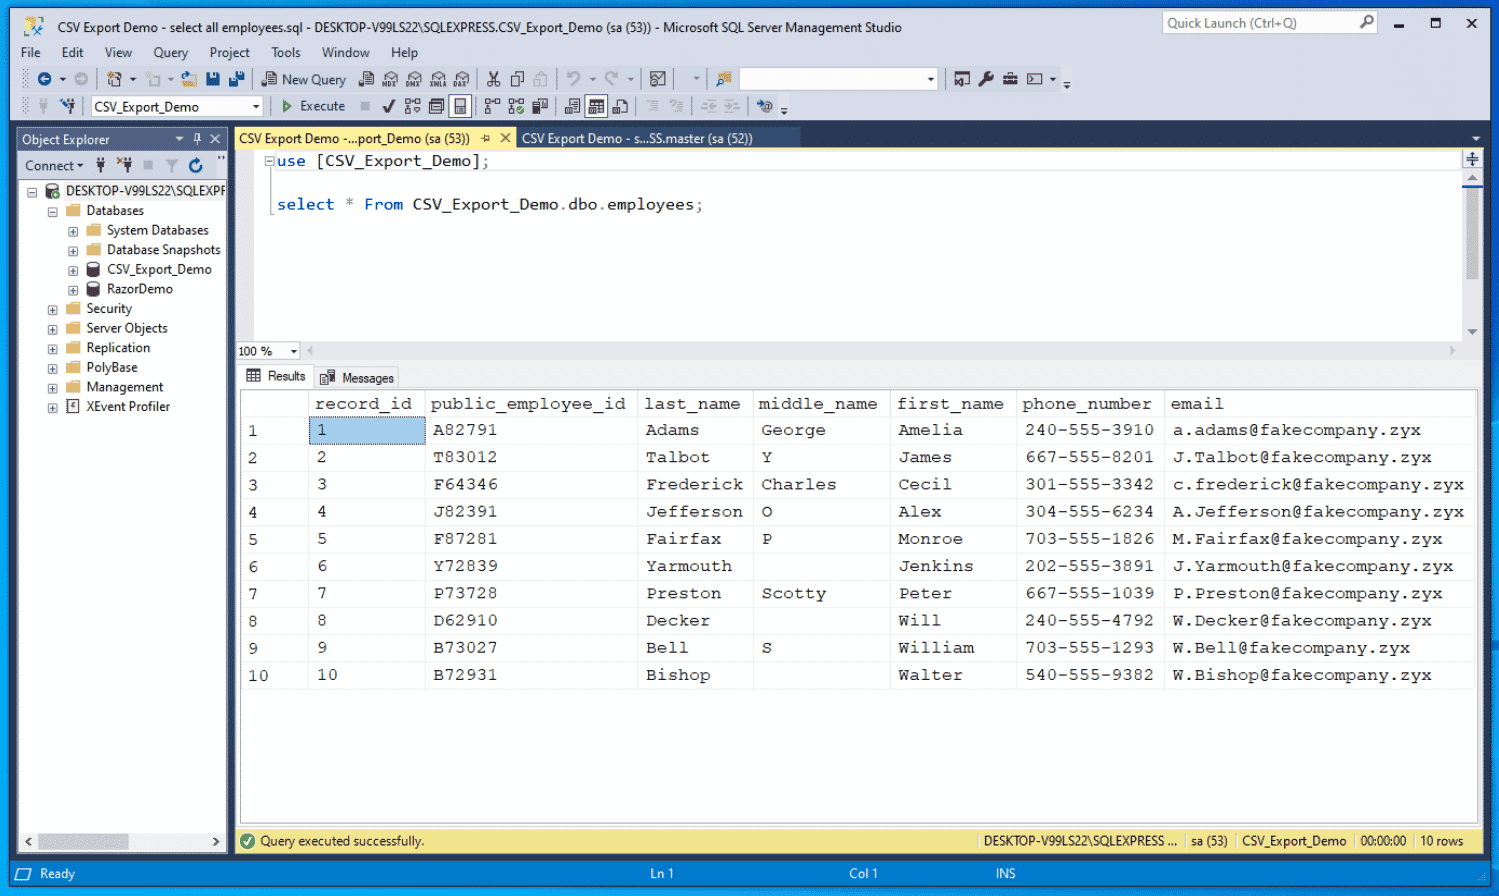Expand the CSV_Export_Demo database node
The image size is (1499, 896).
[x=71, y=269]
